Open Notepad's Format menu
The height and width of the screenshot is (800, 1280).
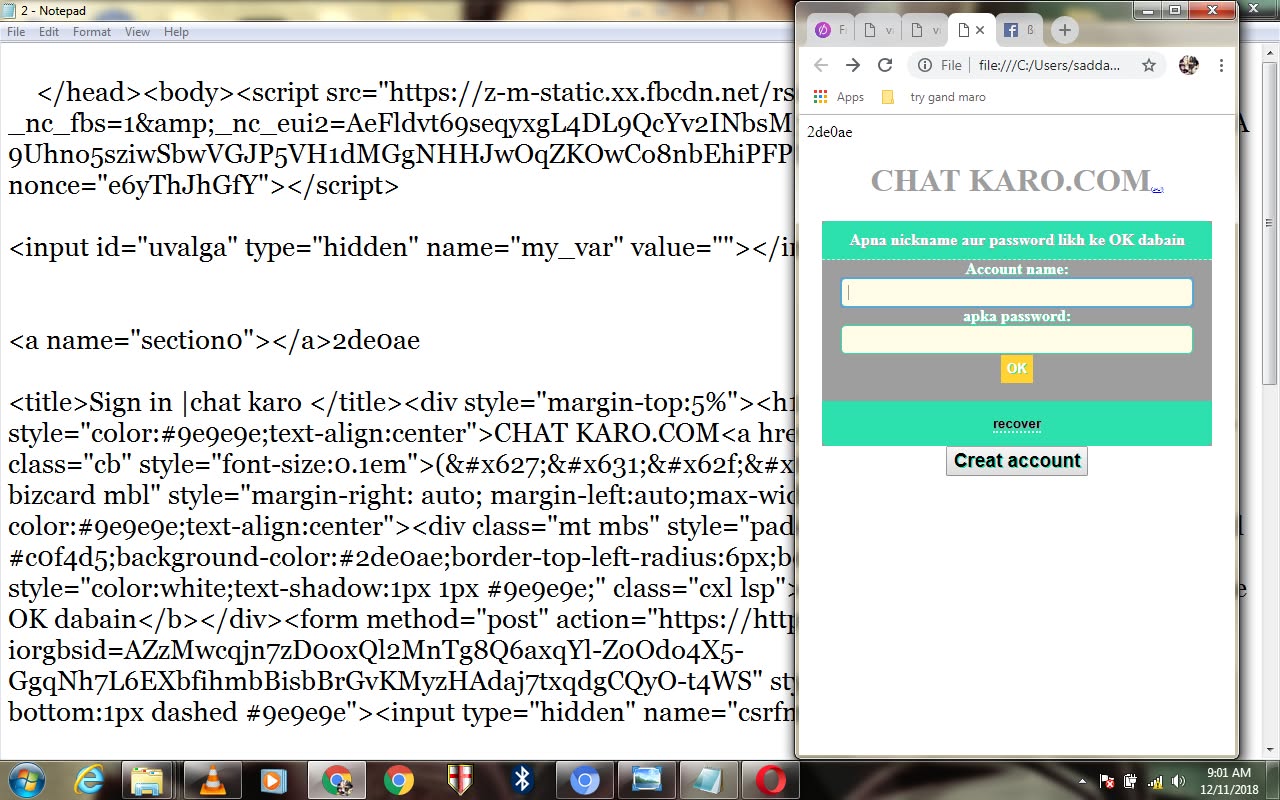click(x=92, y=32)
